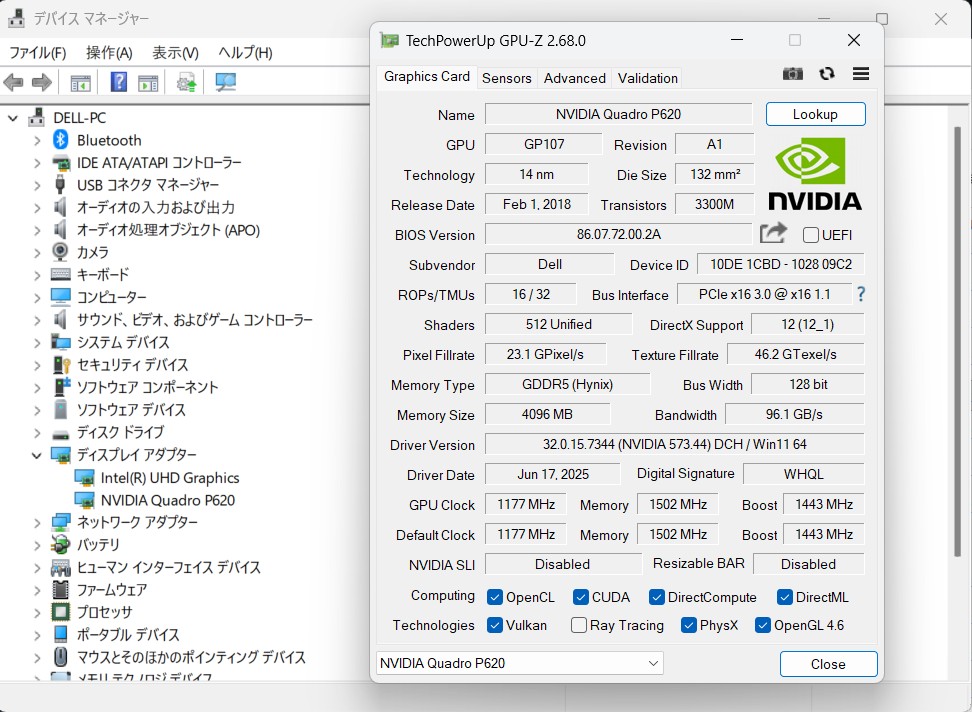The image size is (972, 712).
Task: Switch to the Sensors tab
Action: (506, 78)
